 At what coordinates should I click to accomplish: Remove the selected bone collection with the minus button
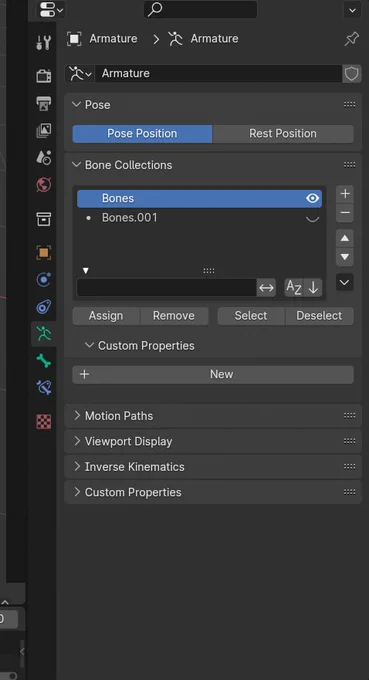(345, 213)
